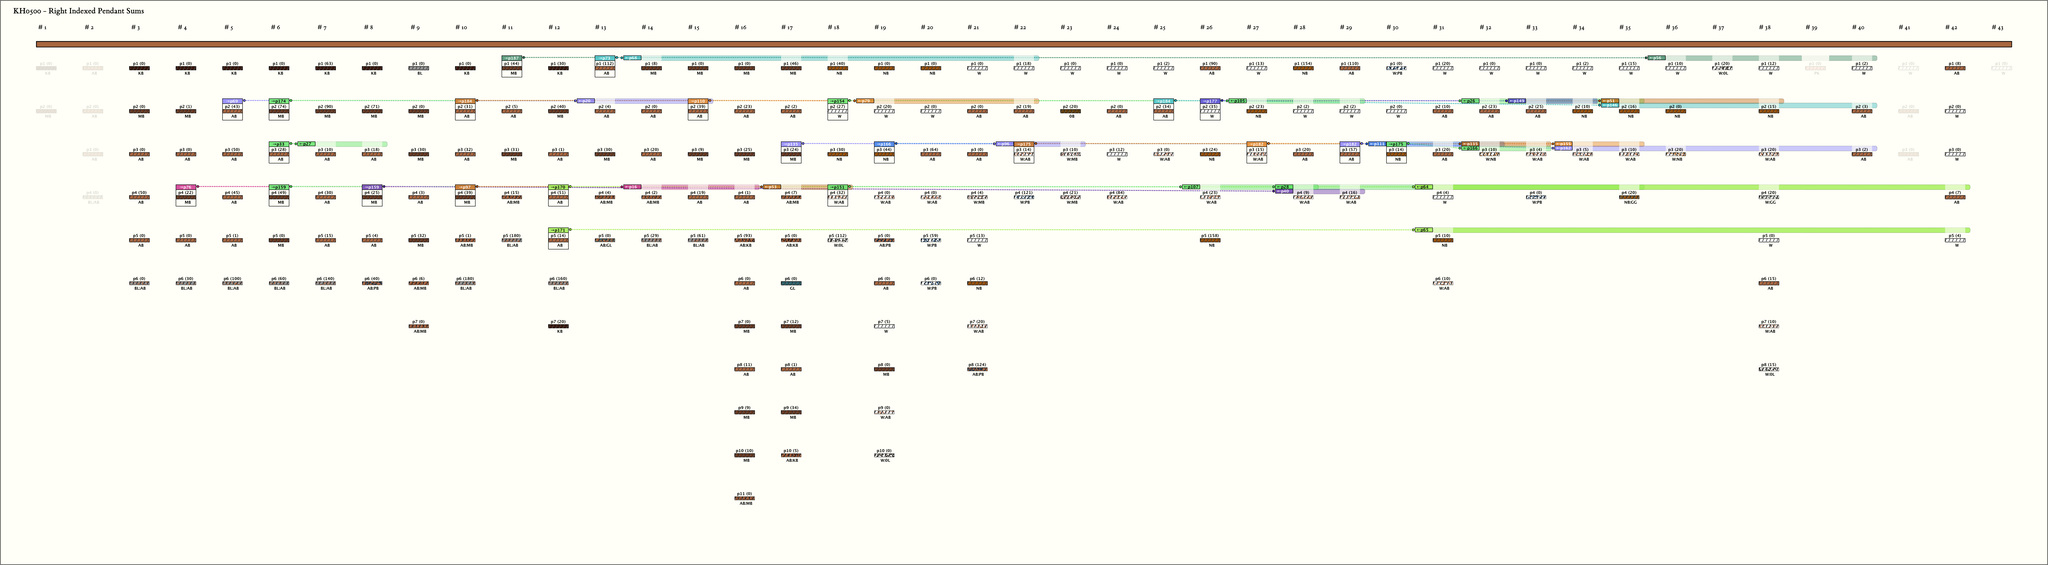This screenshot has width=2048, height=565.
Task: Select column header # 16
Action: pos(741,28)
